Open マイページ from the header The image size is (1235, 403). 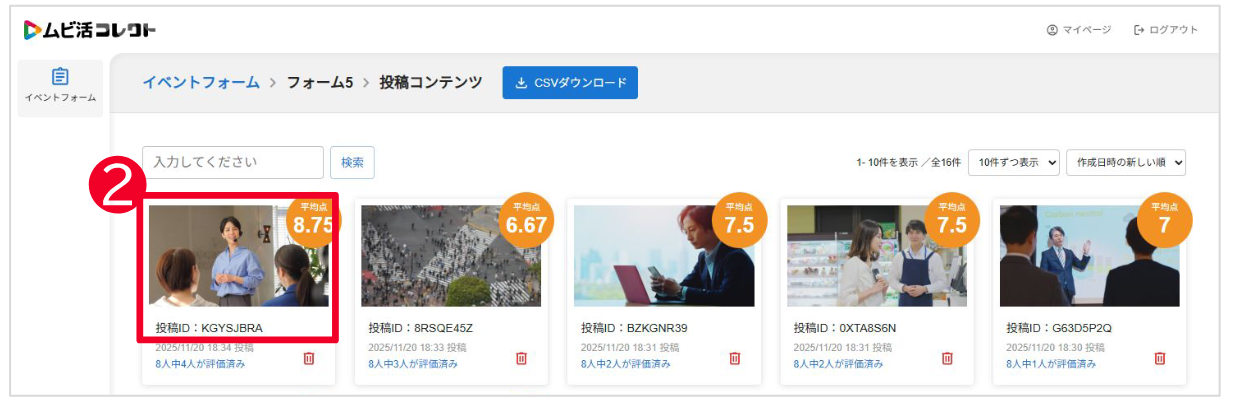(x=1078, y=30)
